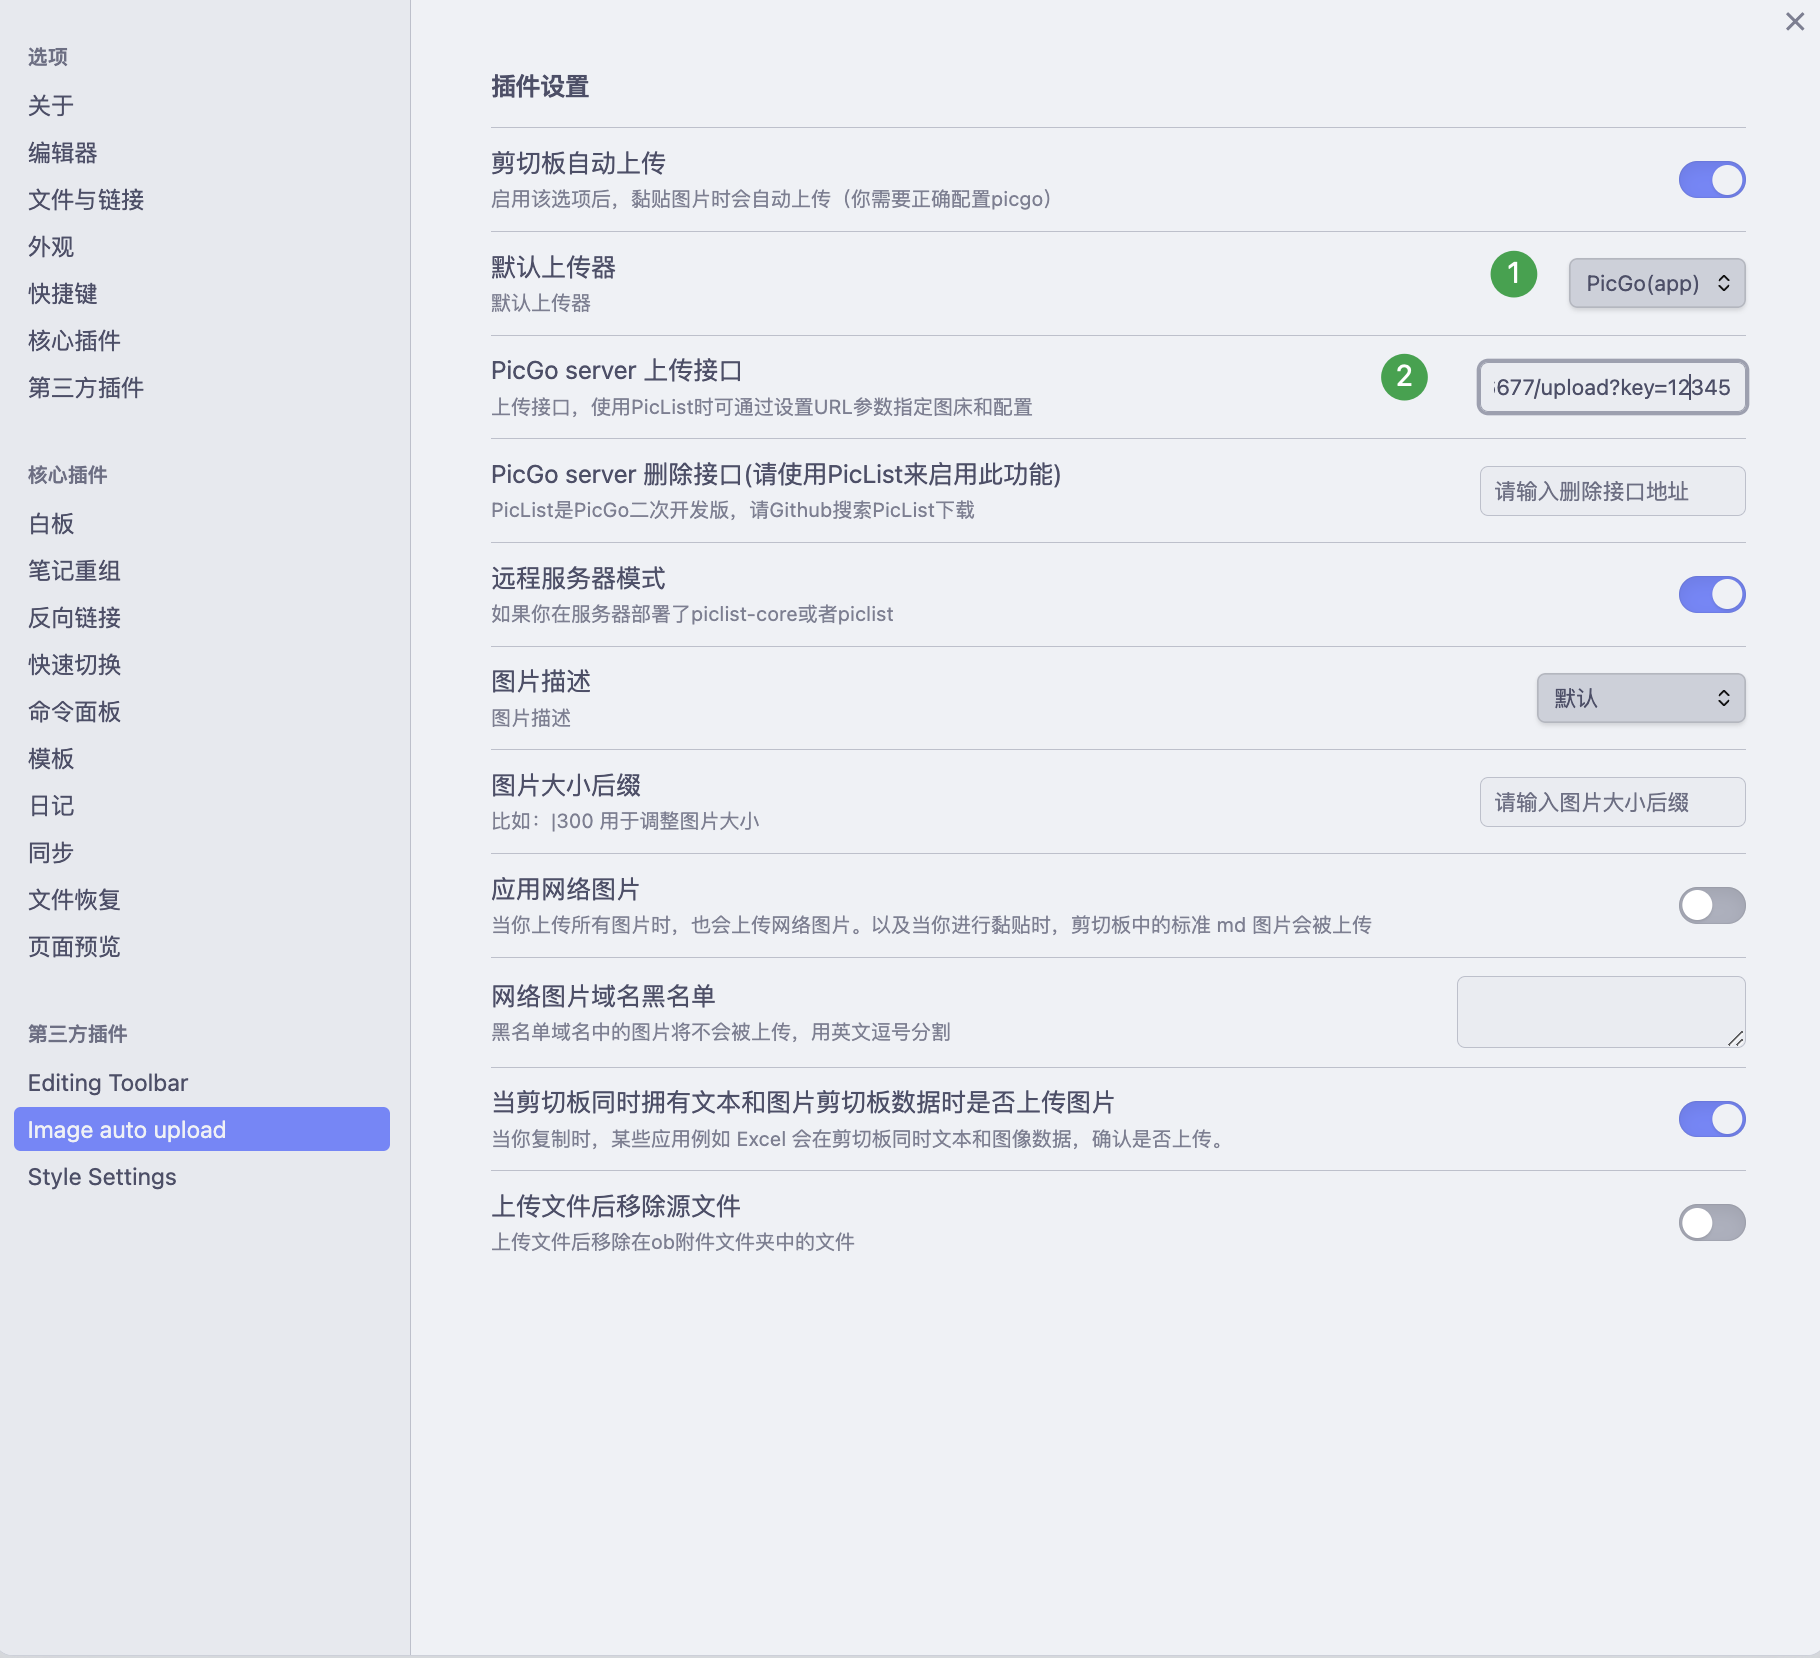The height and width of the screenshot is (1658, 1820).
Task: Enable 应用网络图片 toggle
Action: pos(1711,905)
